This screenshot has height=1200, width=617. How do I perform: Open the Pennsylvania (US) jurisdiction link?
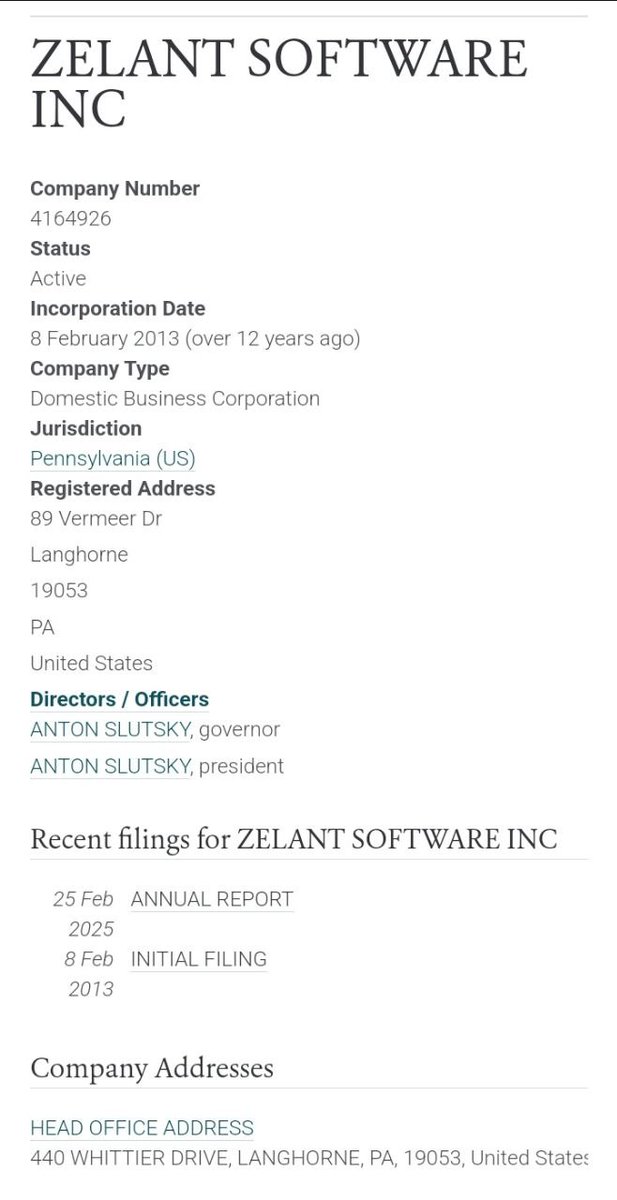[112, 459]
